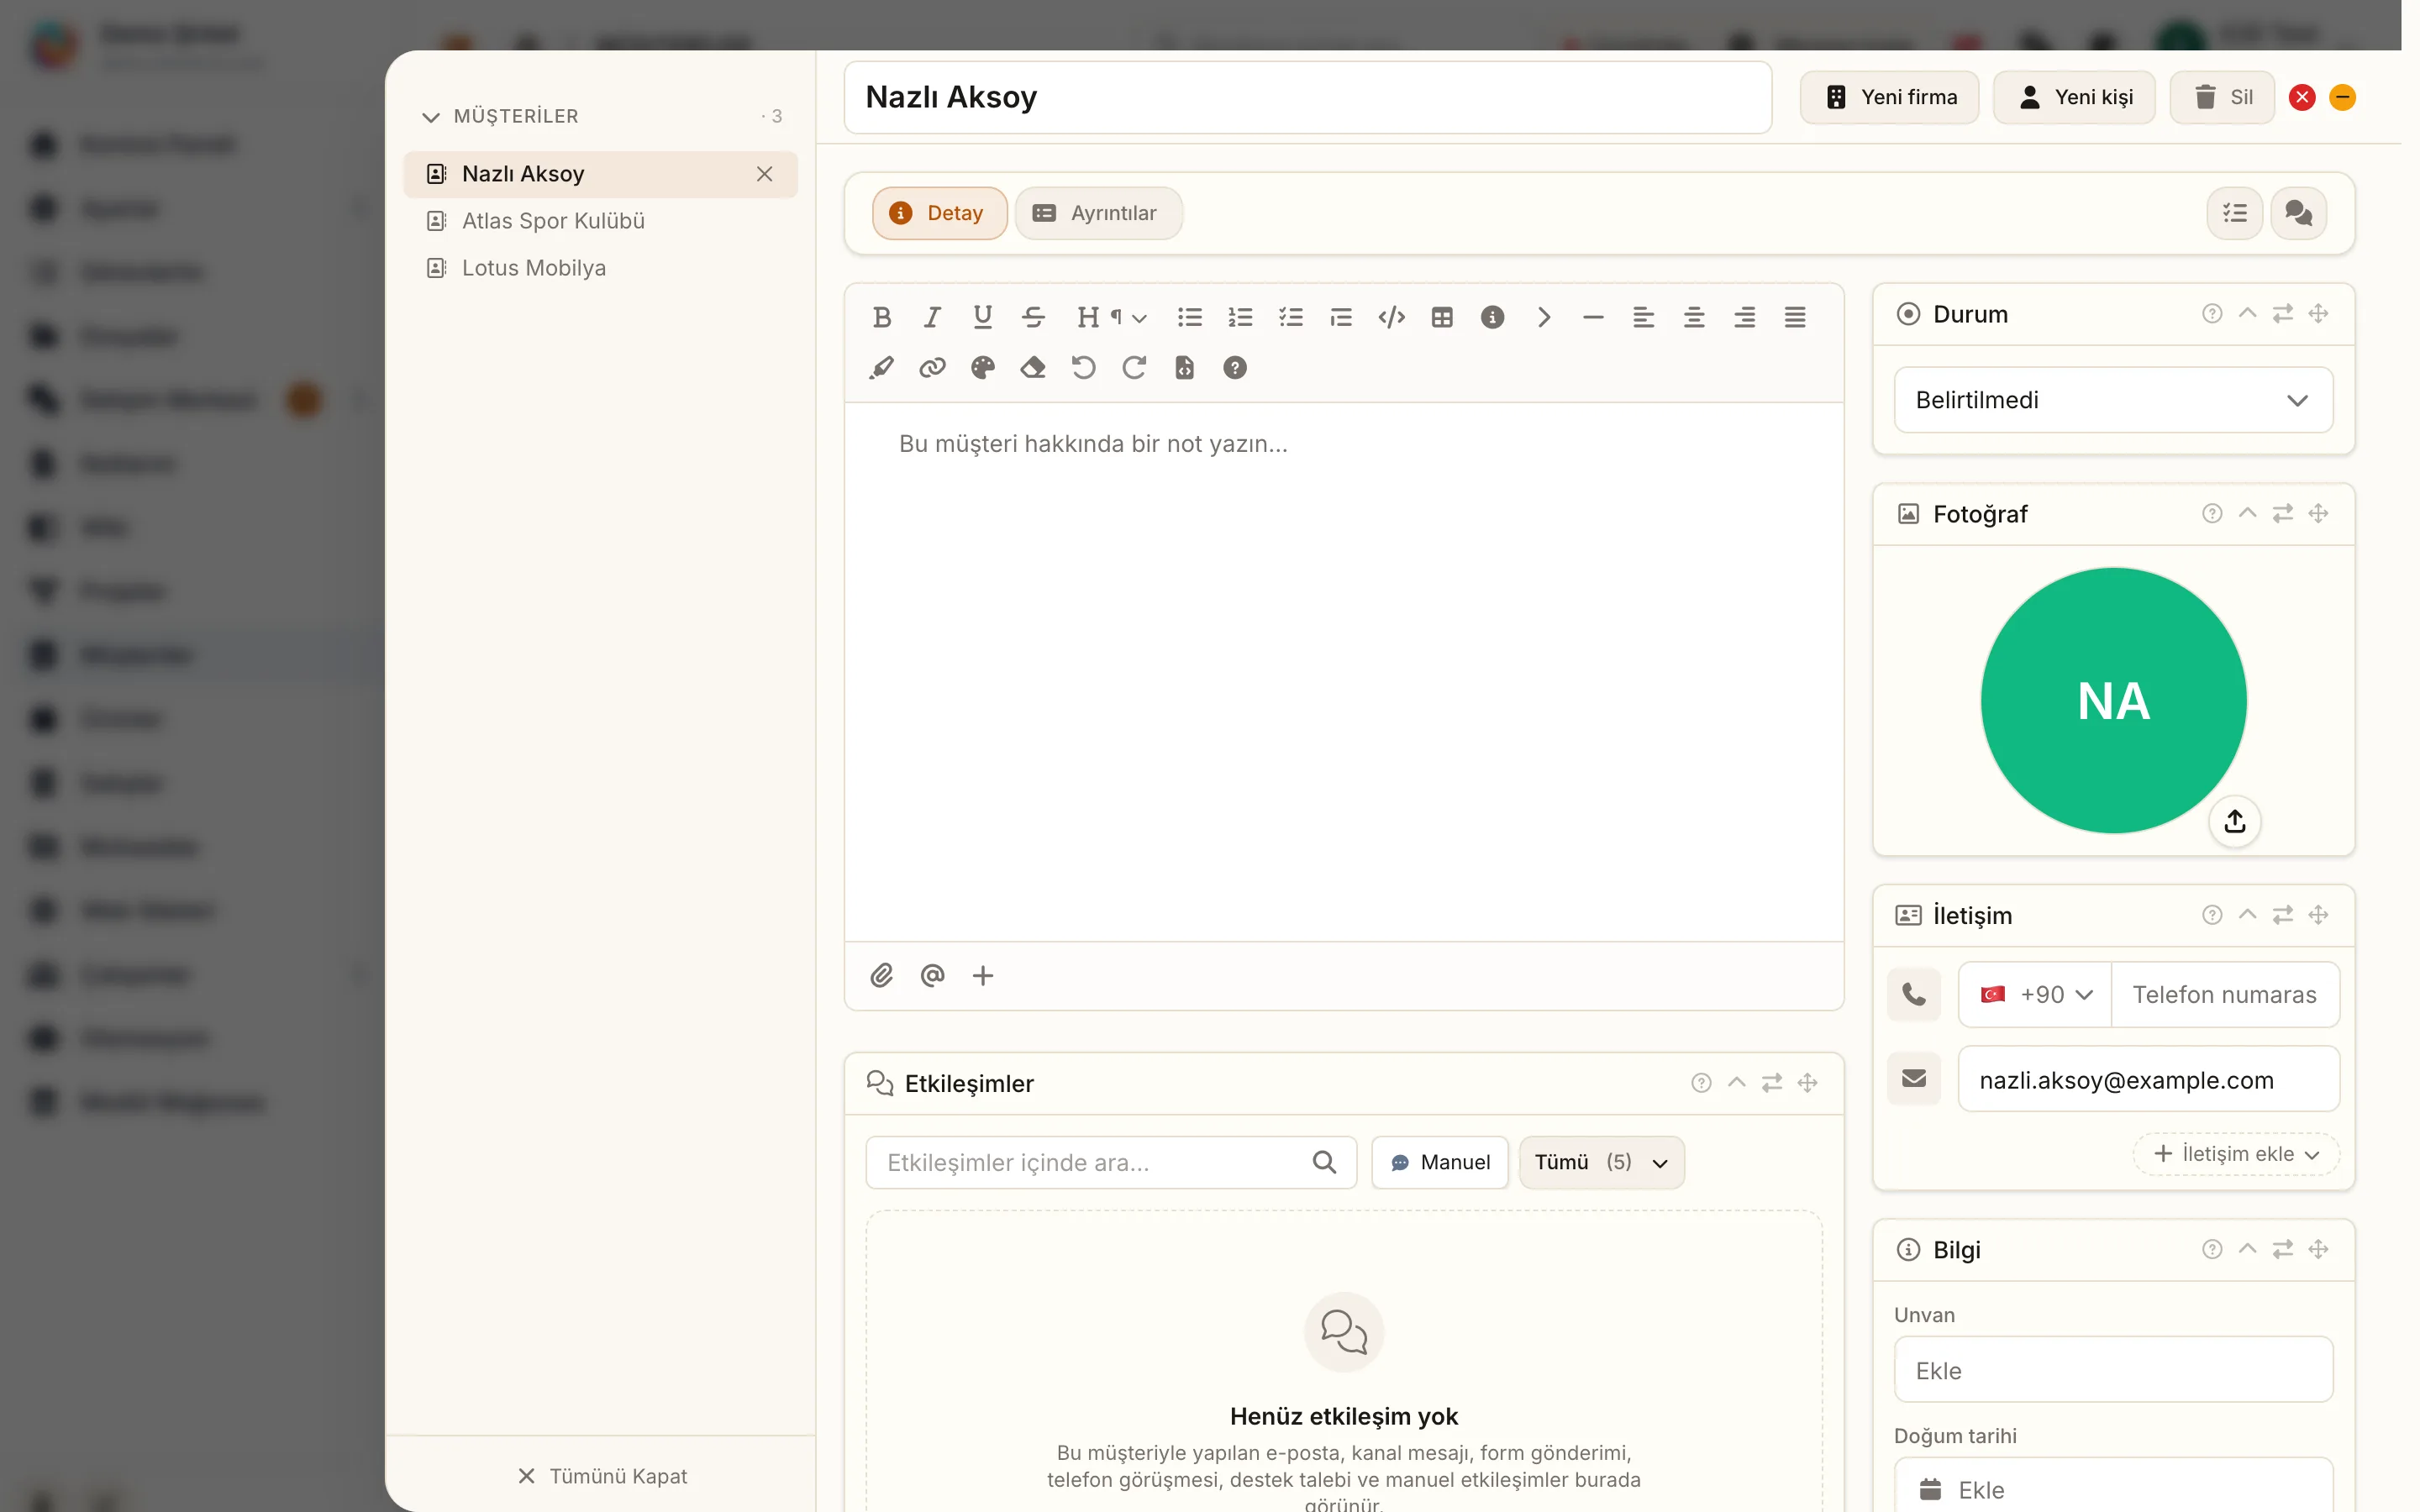
Task: Align note text to the right
Action: [x=1744, y=317]
